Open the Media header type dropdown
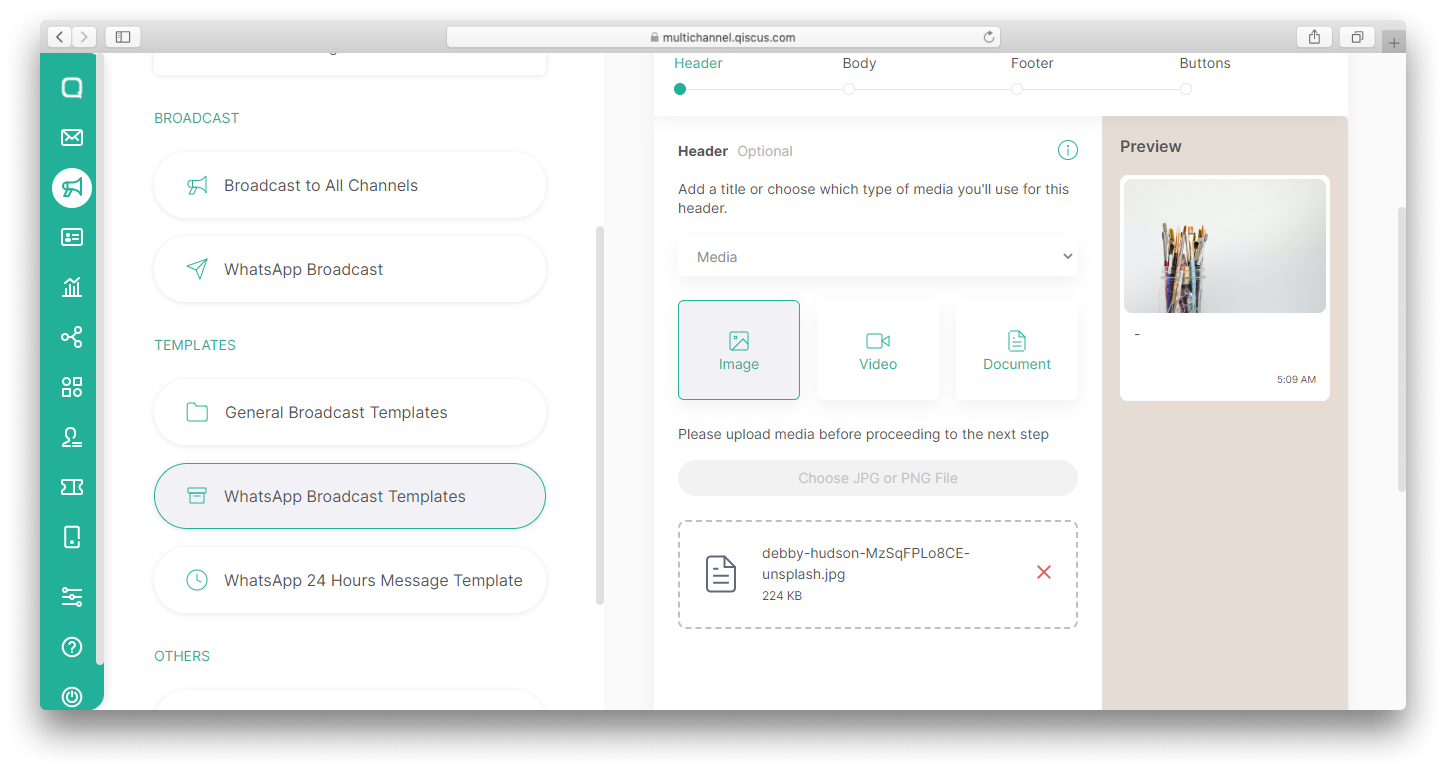The width and height of the screenshot is (1446, 770). coord(878,257)
